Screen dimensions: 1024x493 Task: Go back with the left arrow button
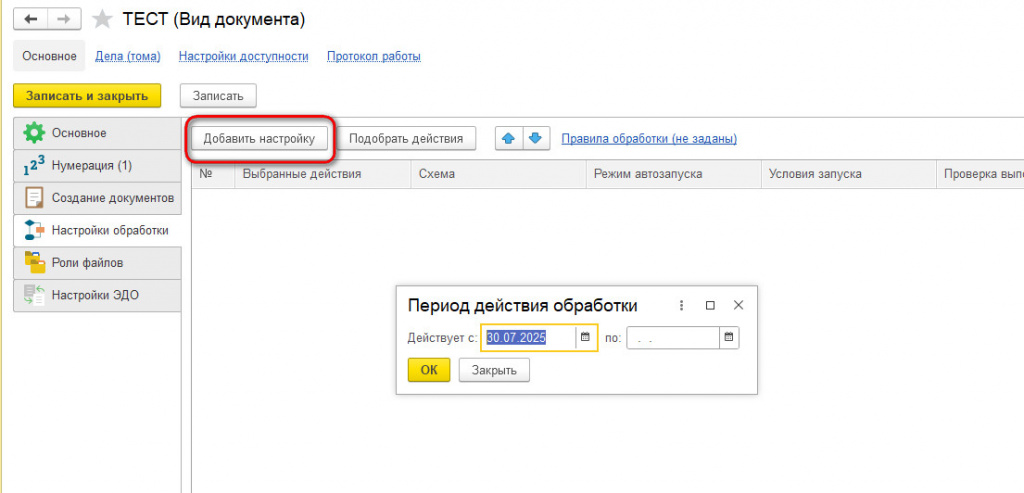(31, 20)
